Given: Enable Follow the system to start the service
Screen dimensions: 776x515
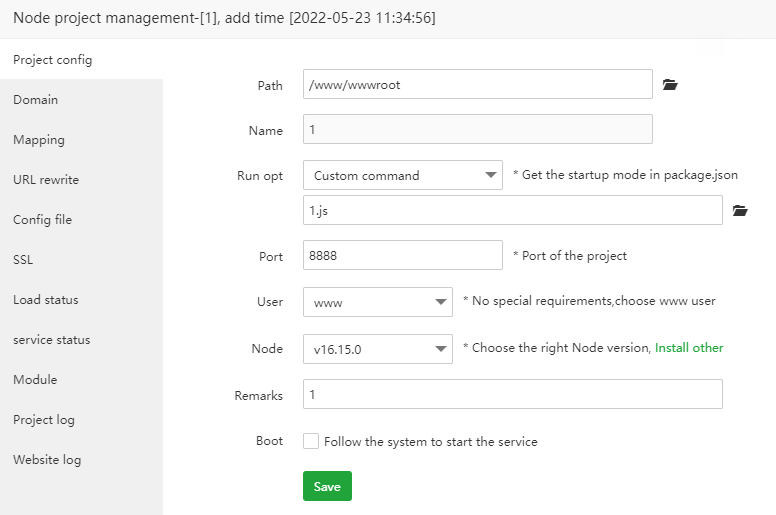Looking at the screenshot, I should tap(311, 441).
